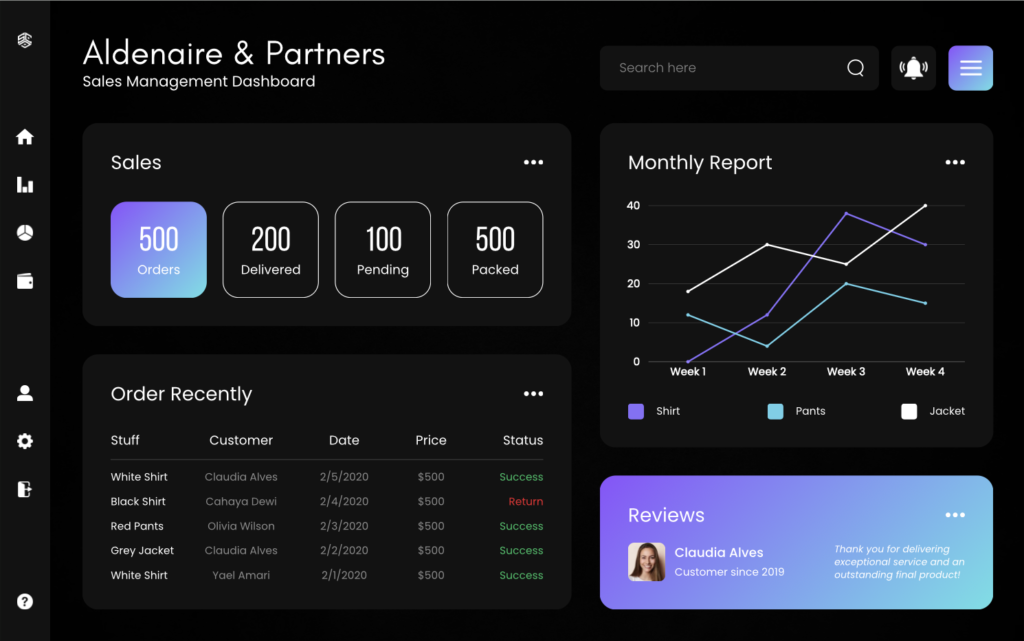Expand the Sales panel options menu
This screenshot has width=1024, height=641.
pos(533,162)
